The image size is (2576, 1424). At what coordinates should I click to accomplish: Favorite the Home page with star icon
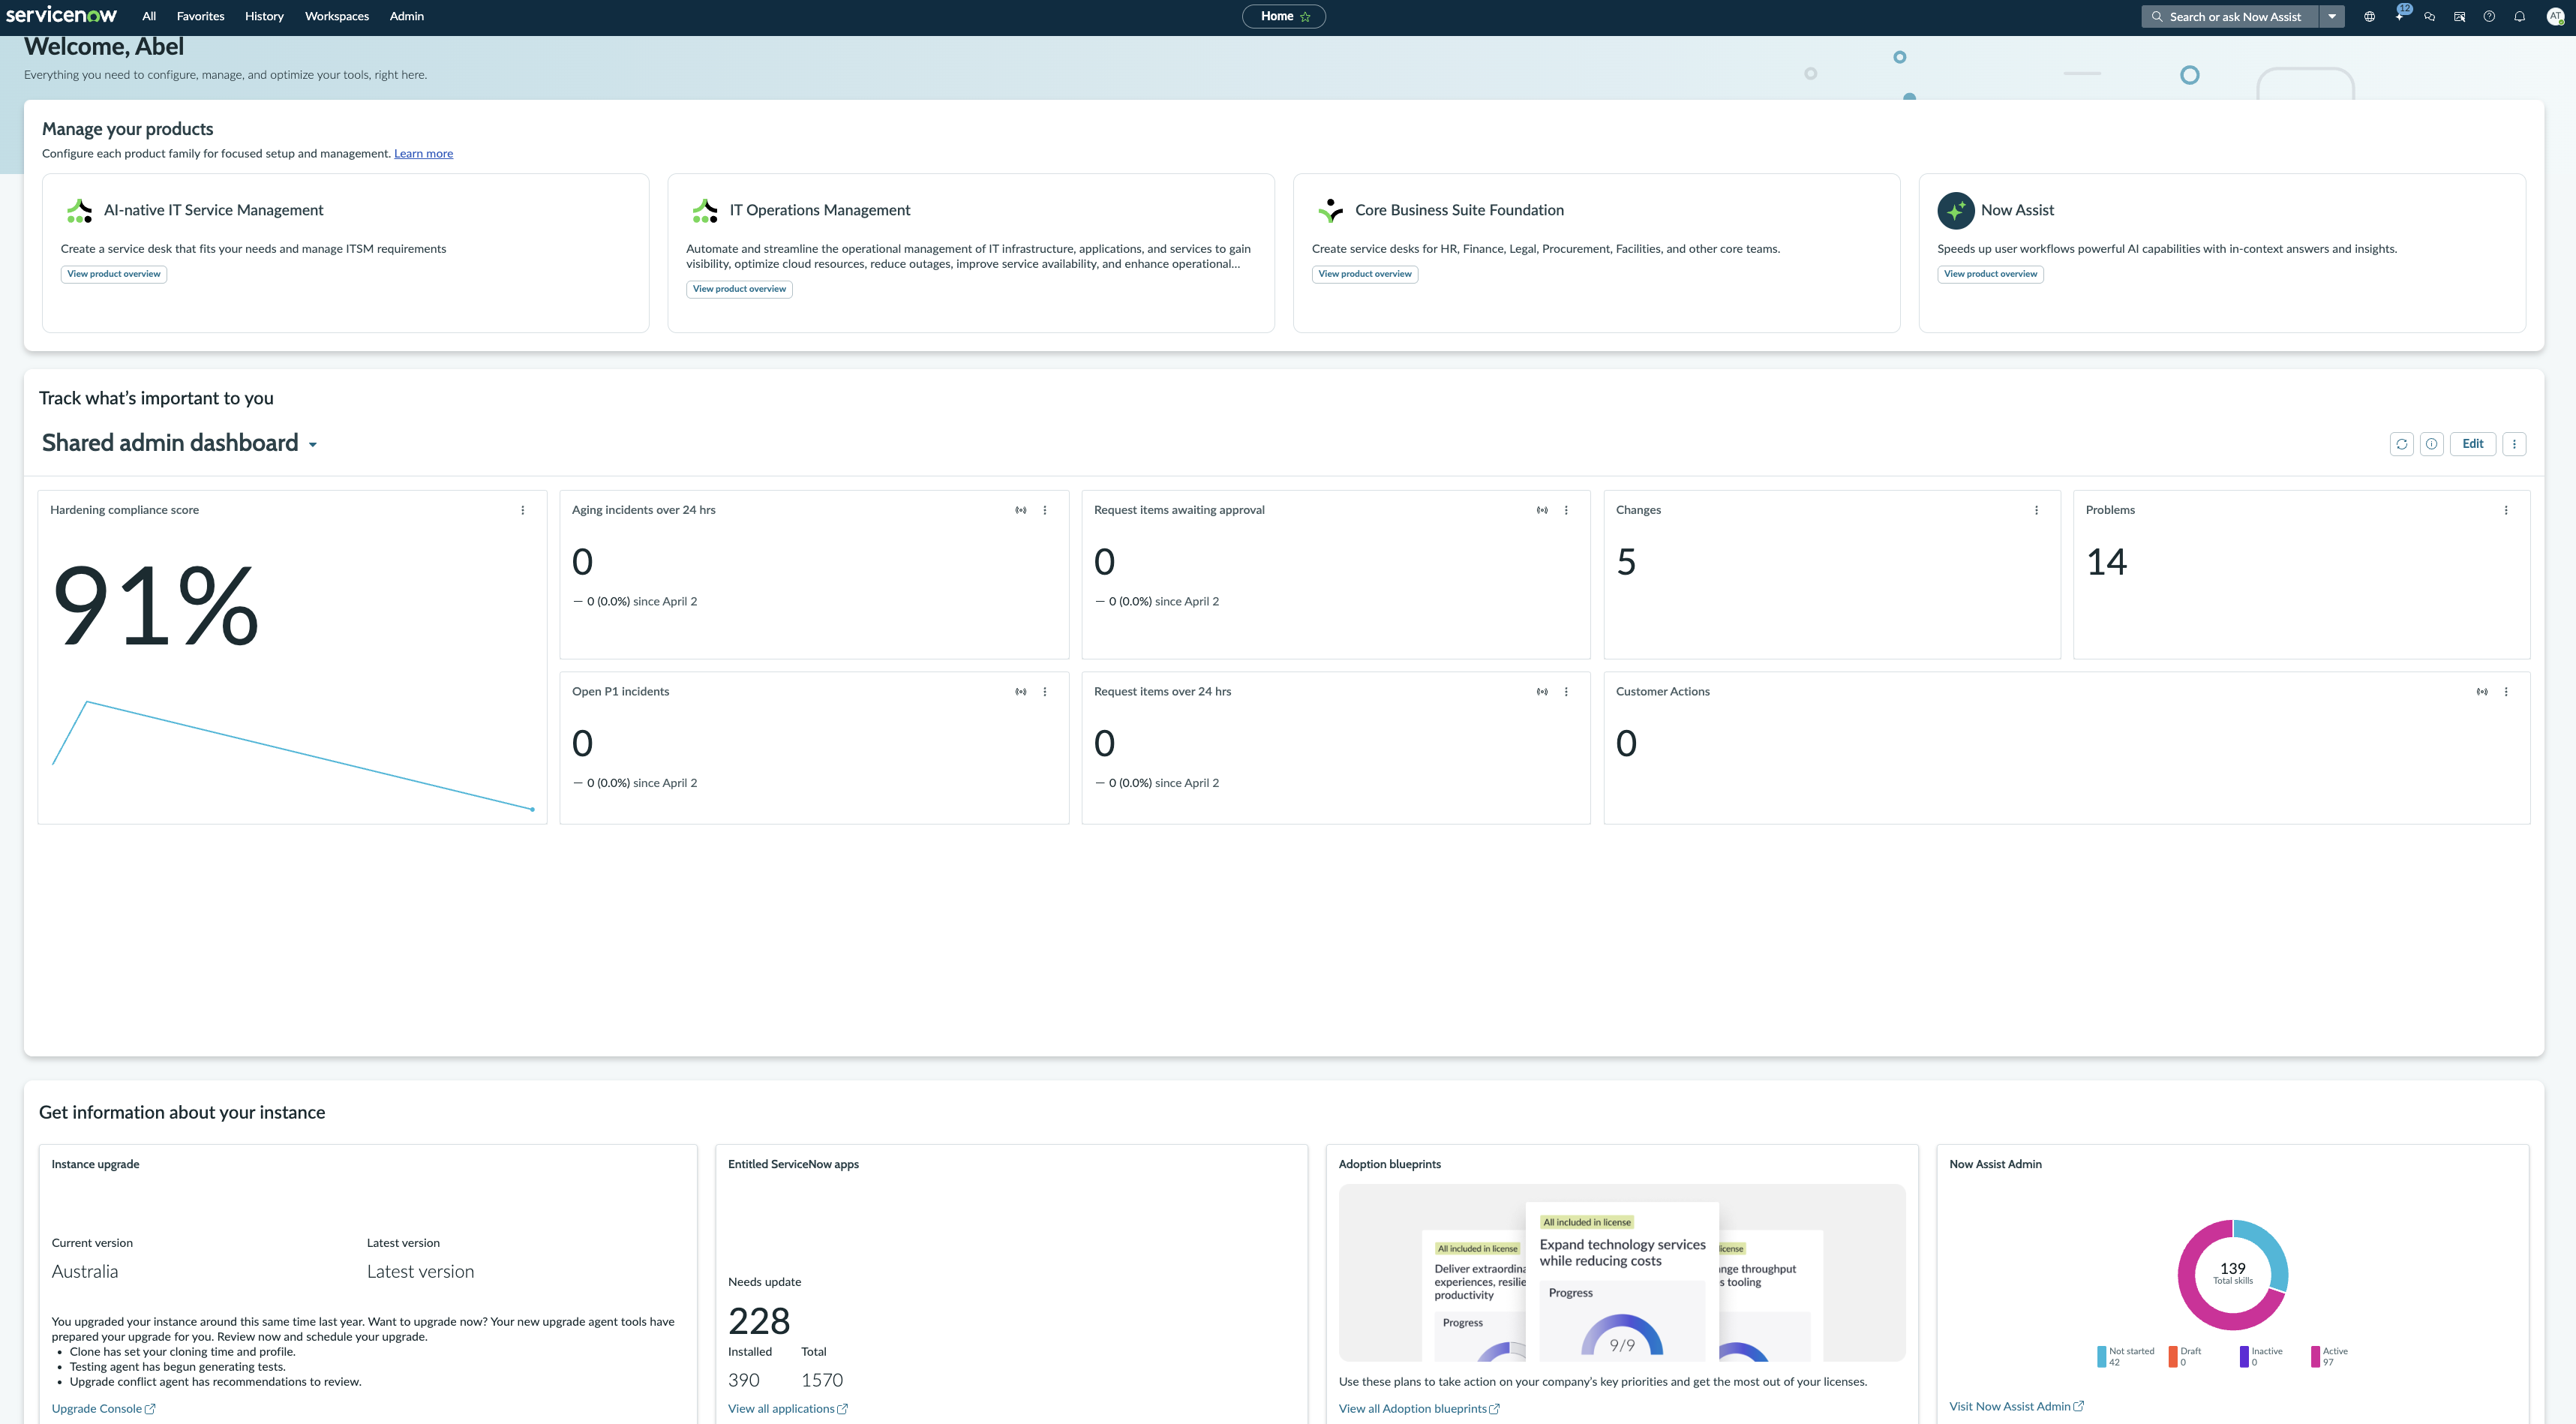pyautogui.click(x=1305, y=16)
